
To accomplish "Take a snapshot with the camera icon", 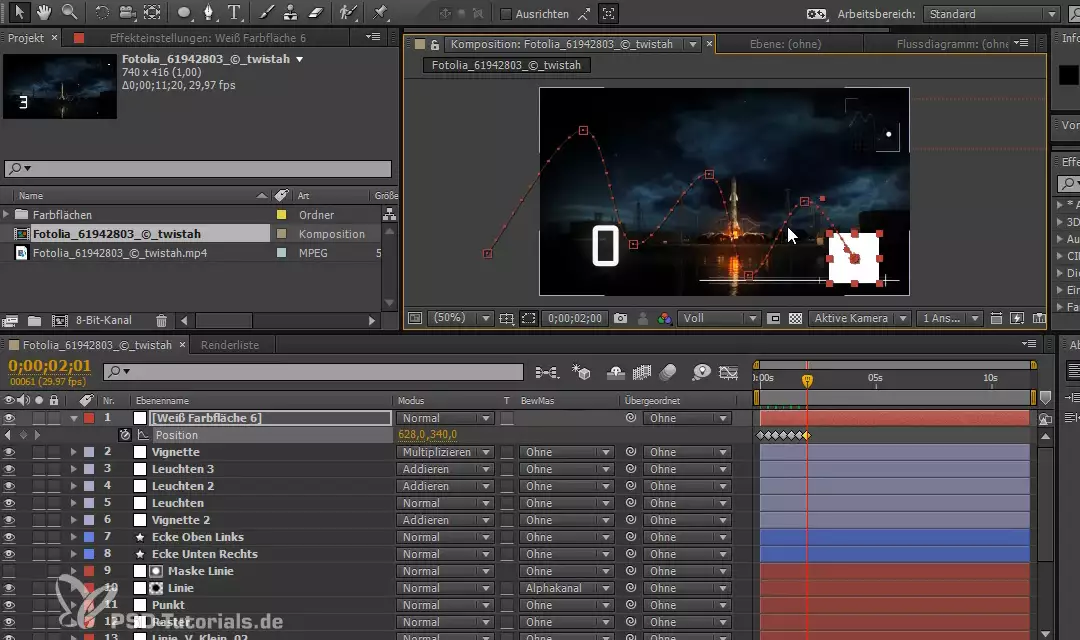I will point(621,318).
